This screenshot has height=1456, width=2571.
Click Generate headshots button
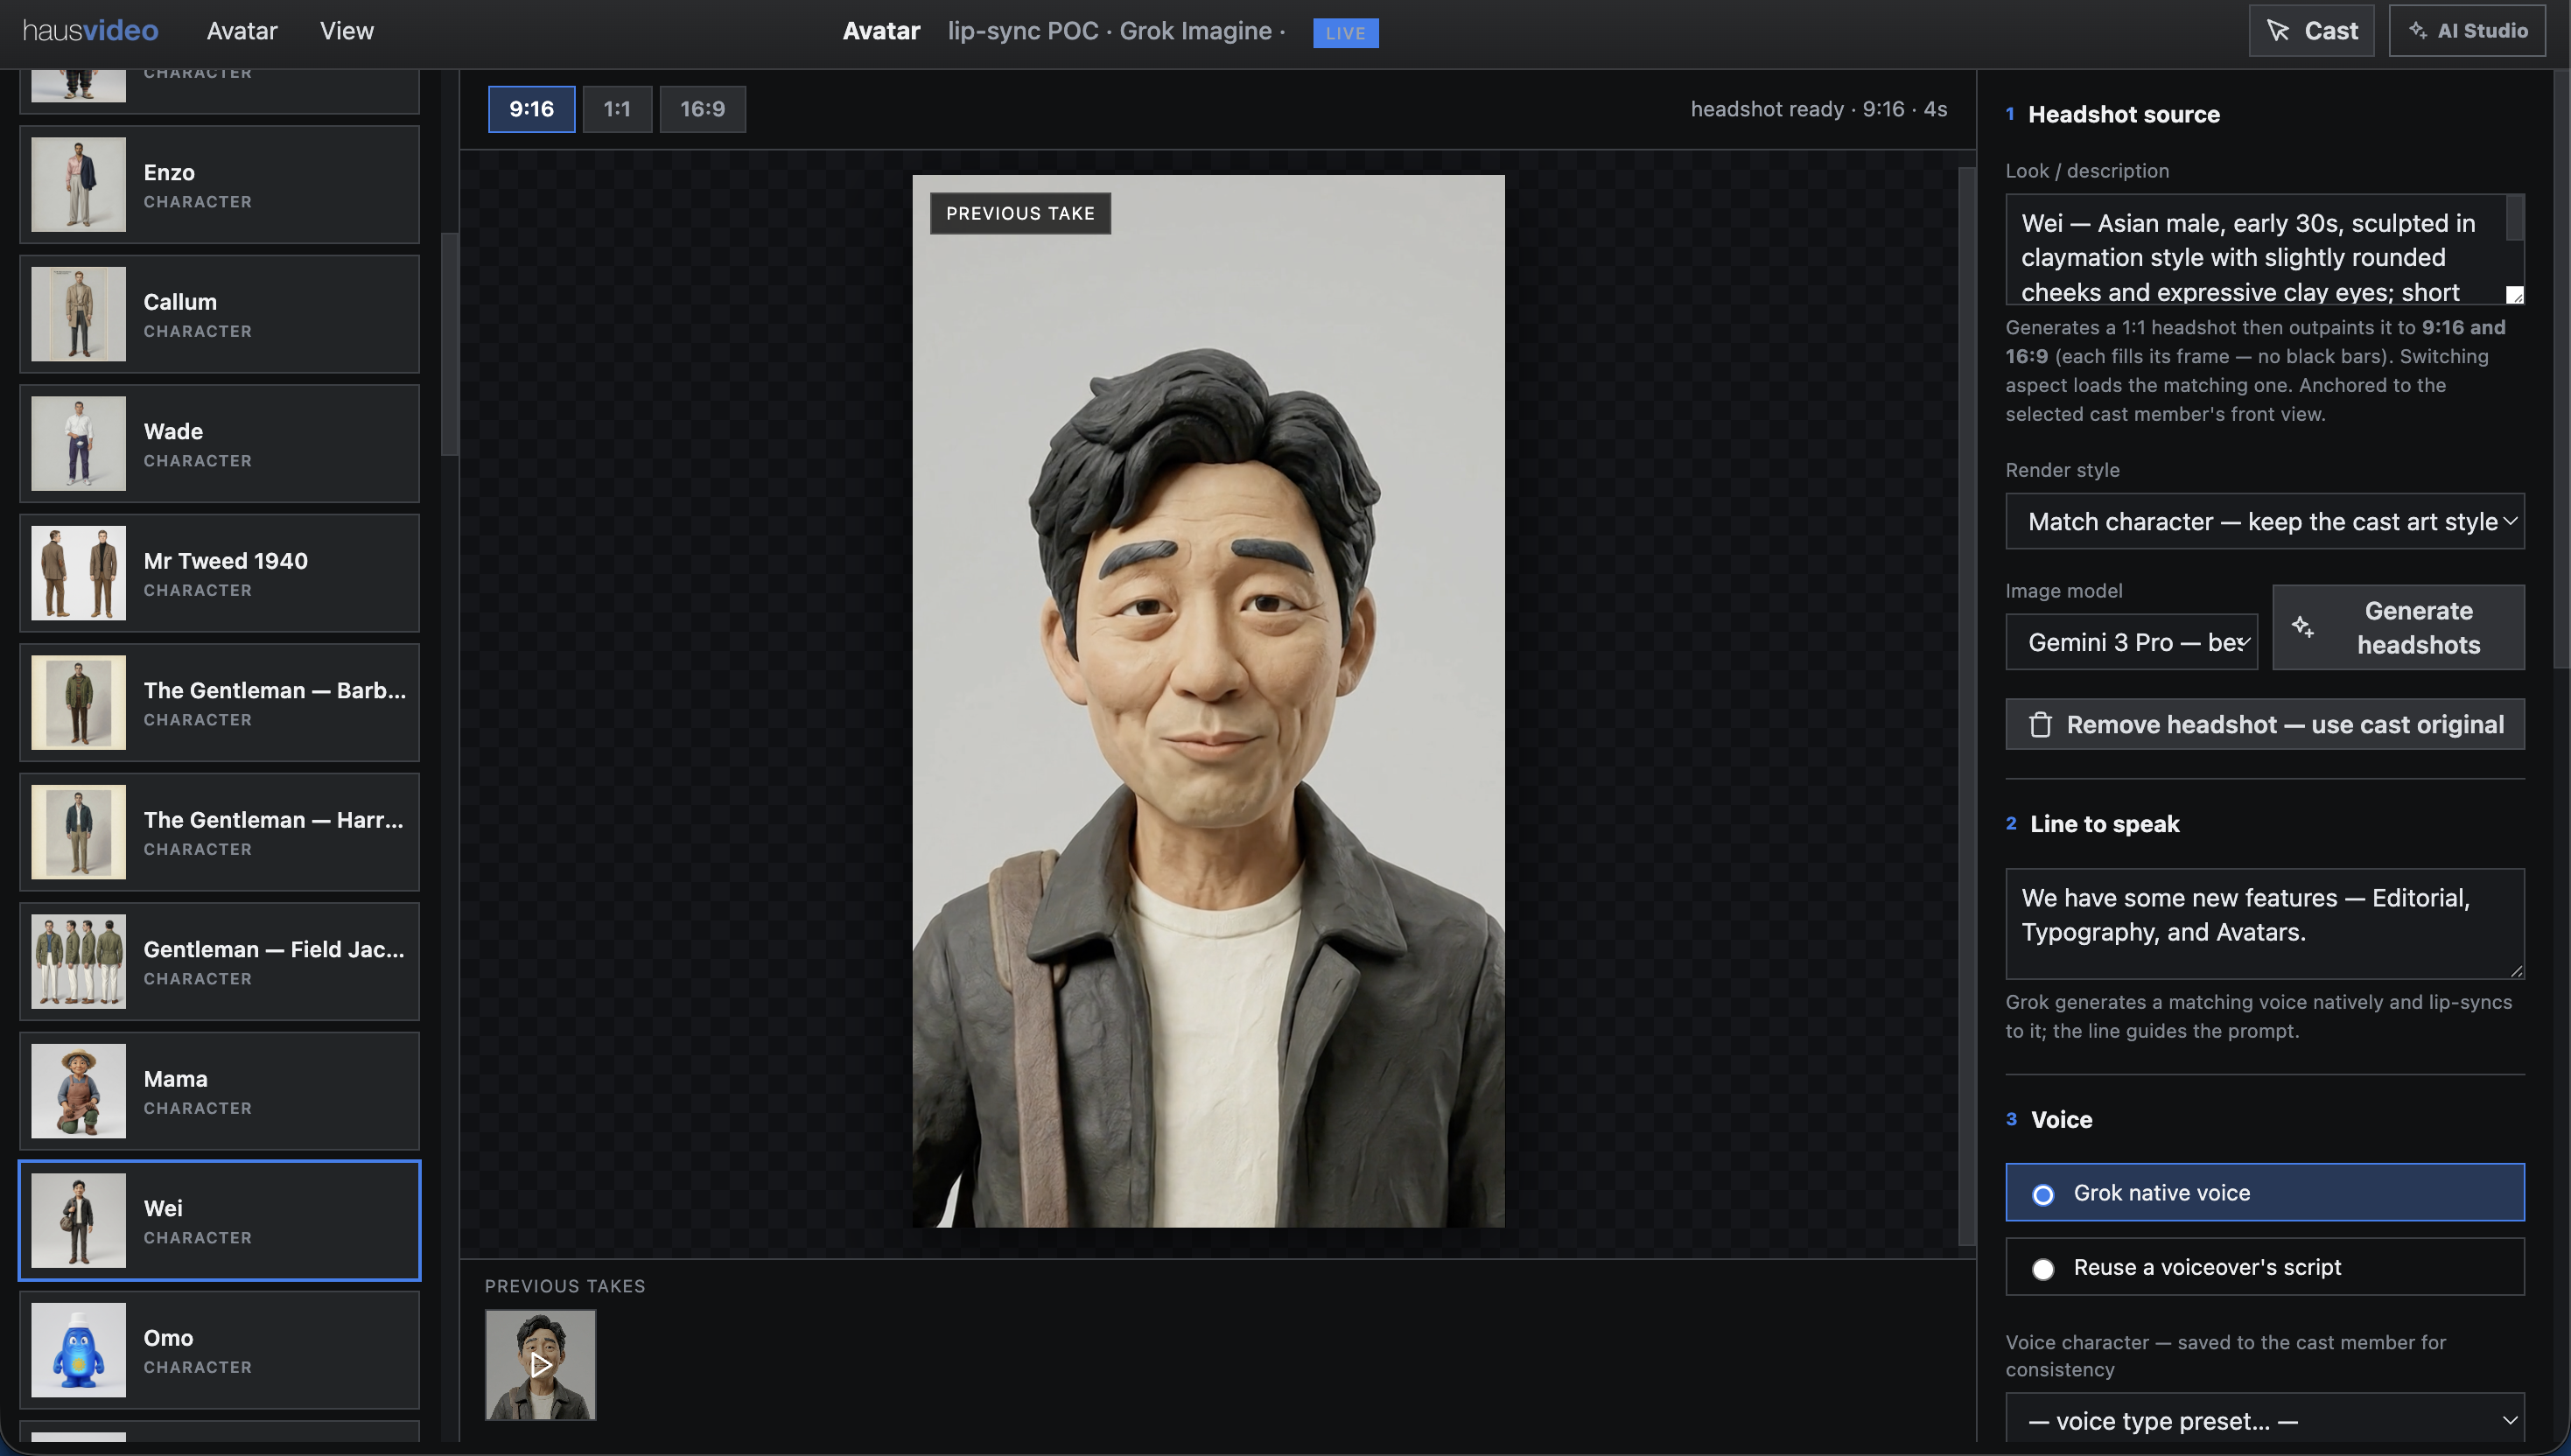click(x=2398, y=627)
